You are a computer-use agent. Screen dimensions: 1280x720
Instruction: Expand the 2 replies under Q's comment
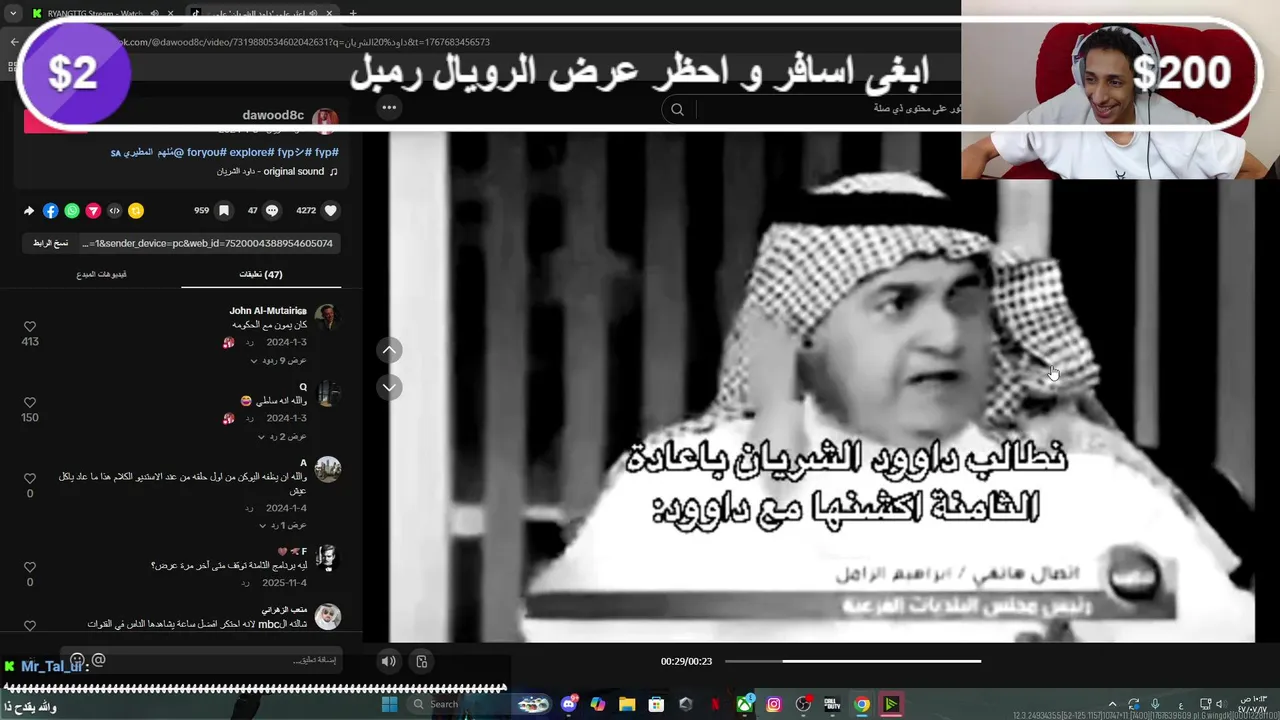[282, 437]
